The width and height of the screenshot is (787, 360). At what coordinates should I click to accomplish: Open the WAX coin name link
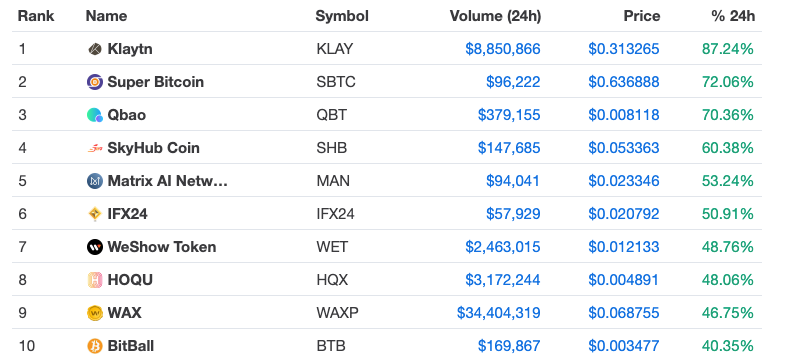[124, 313]
